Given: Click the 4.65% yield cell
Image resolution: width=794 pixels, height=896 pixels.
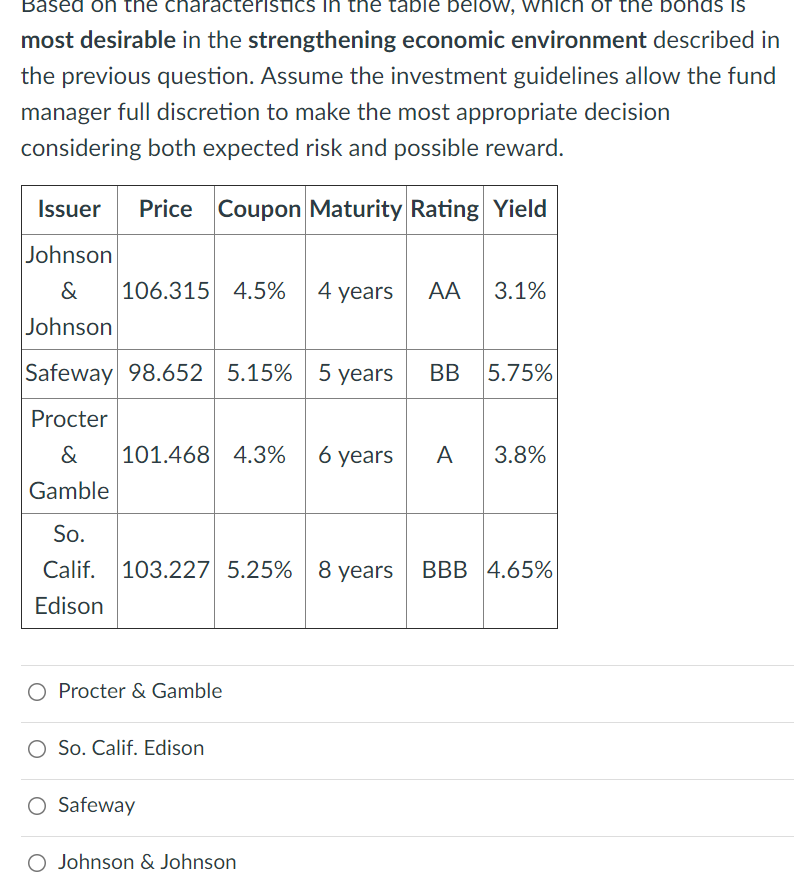Looking at the screenshot, I should click(x=520, y=570).
